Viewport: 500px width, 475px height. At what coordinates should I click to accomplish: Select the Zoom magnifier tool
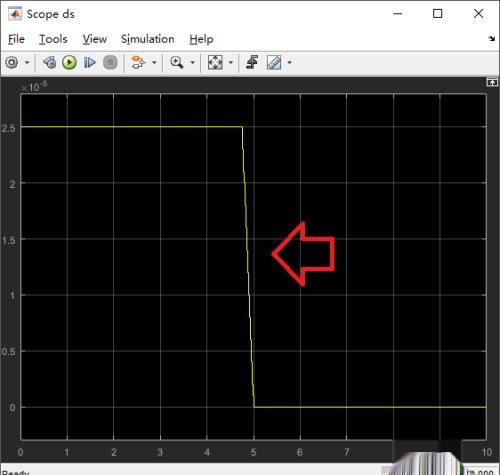177,62
